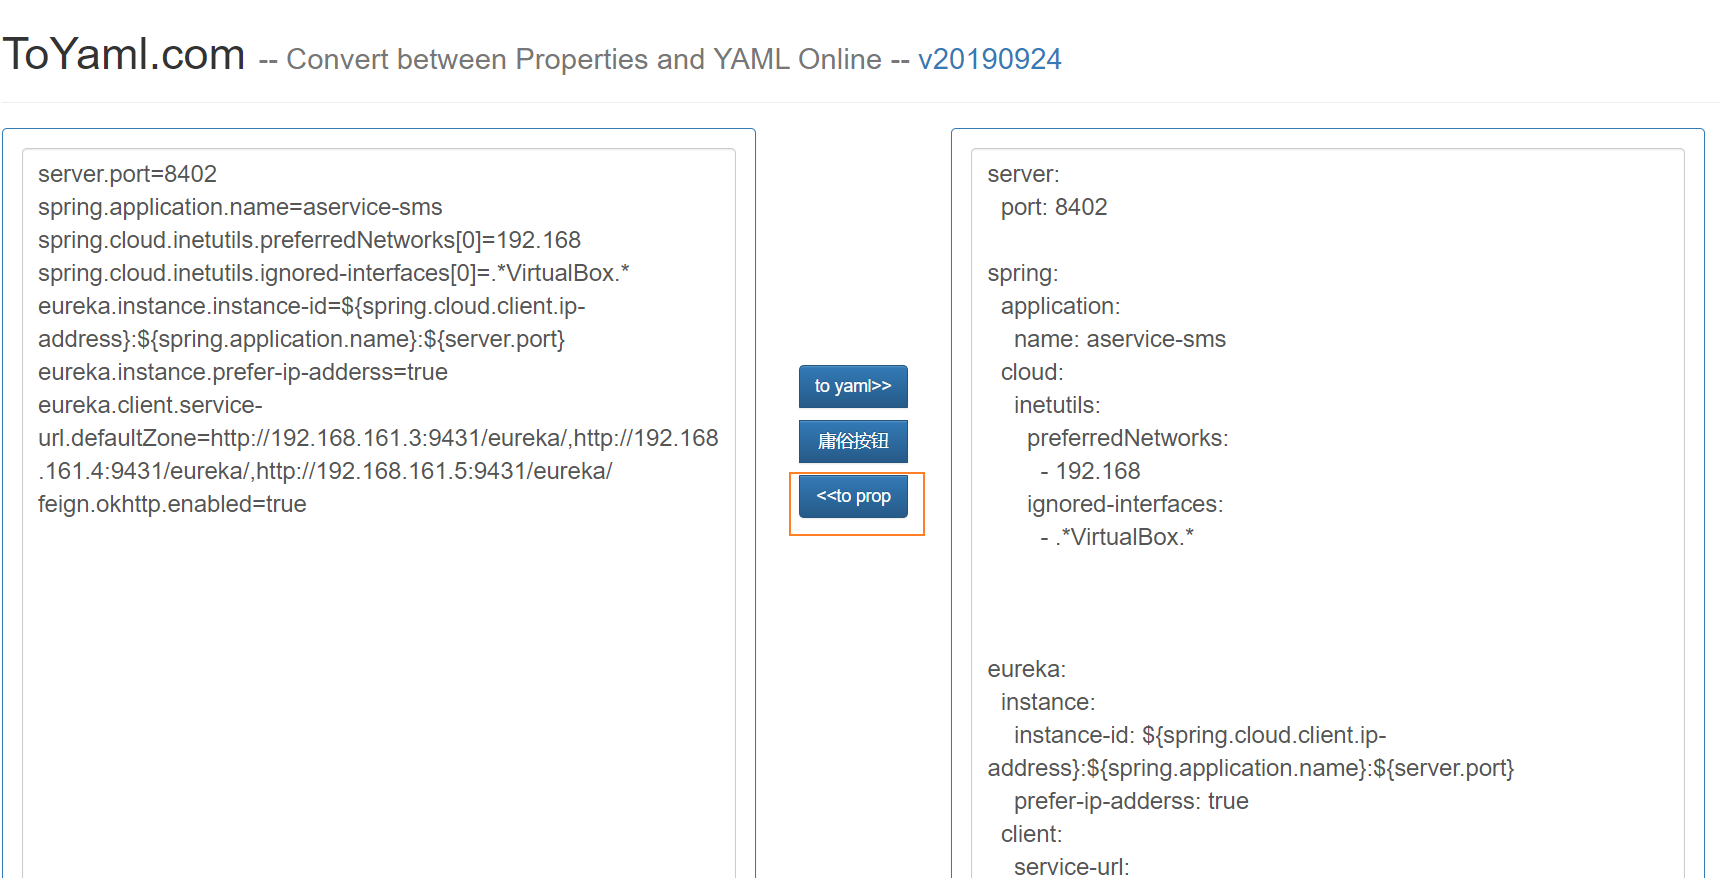Click the 'prefer-ip-adderss: true' YAML line
Image resolution: width=1720 pixels, height=878 pixels.
pyautogui.click(x=1130, y=801)
